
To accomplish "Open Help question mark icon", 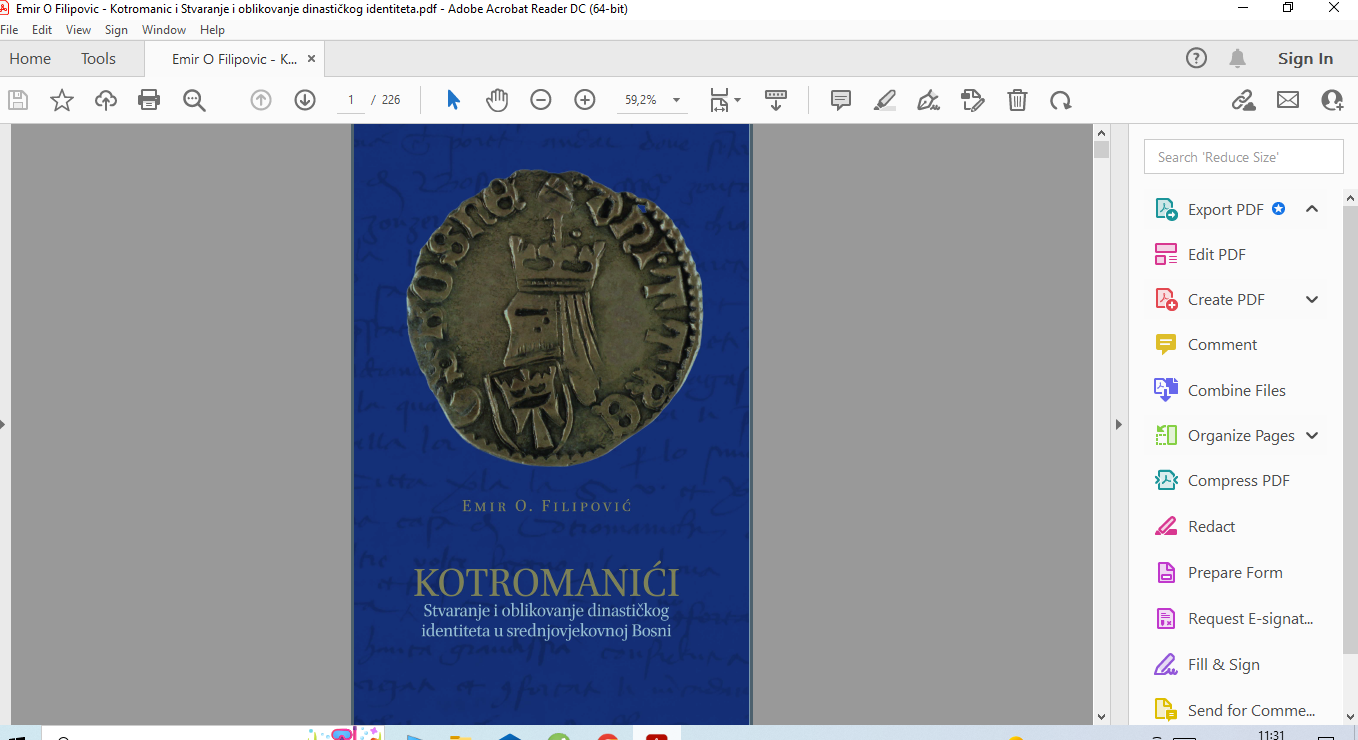I will coord(1196,58).
